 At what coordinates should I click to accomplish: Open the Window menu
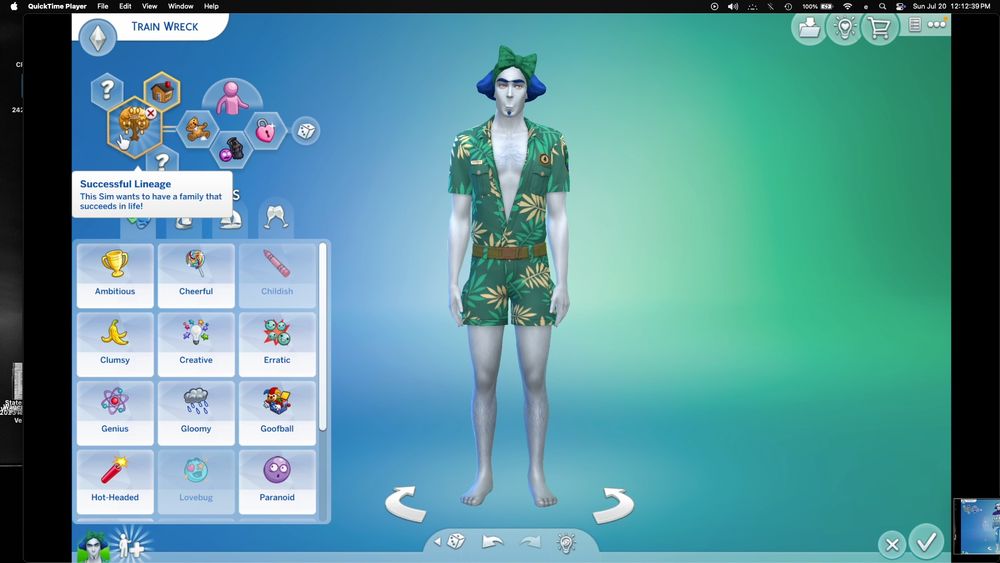click(x=180, y=6)
